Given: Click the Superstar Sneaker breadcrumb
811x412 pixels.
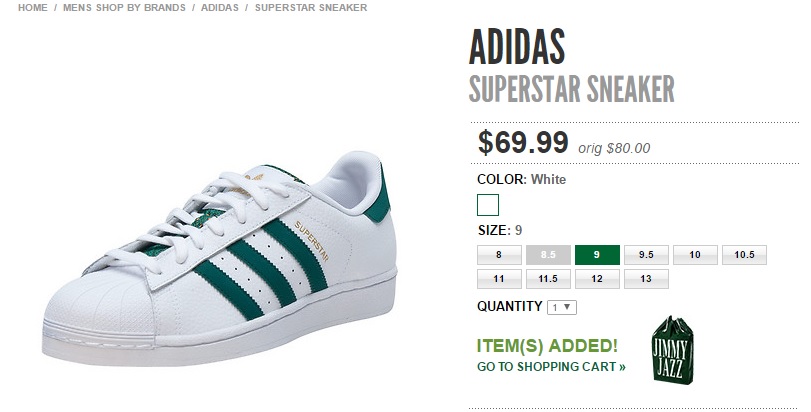Looking at the screenshot, I should [310, 7].
